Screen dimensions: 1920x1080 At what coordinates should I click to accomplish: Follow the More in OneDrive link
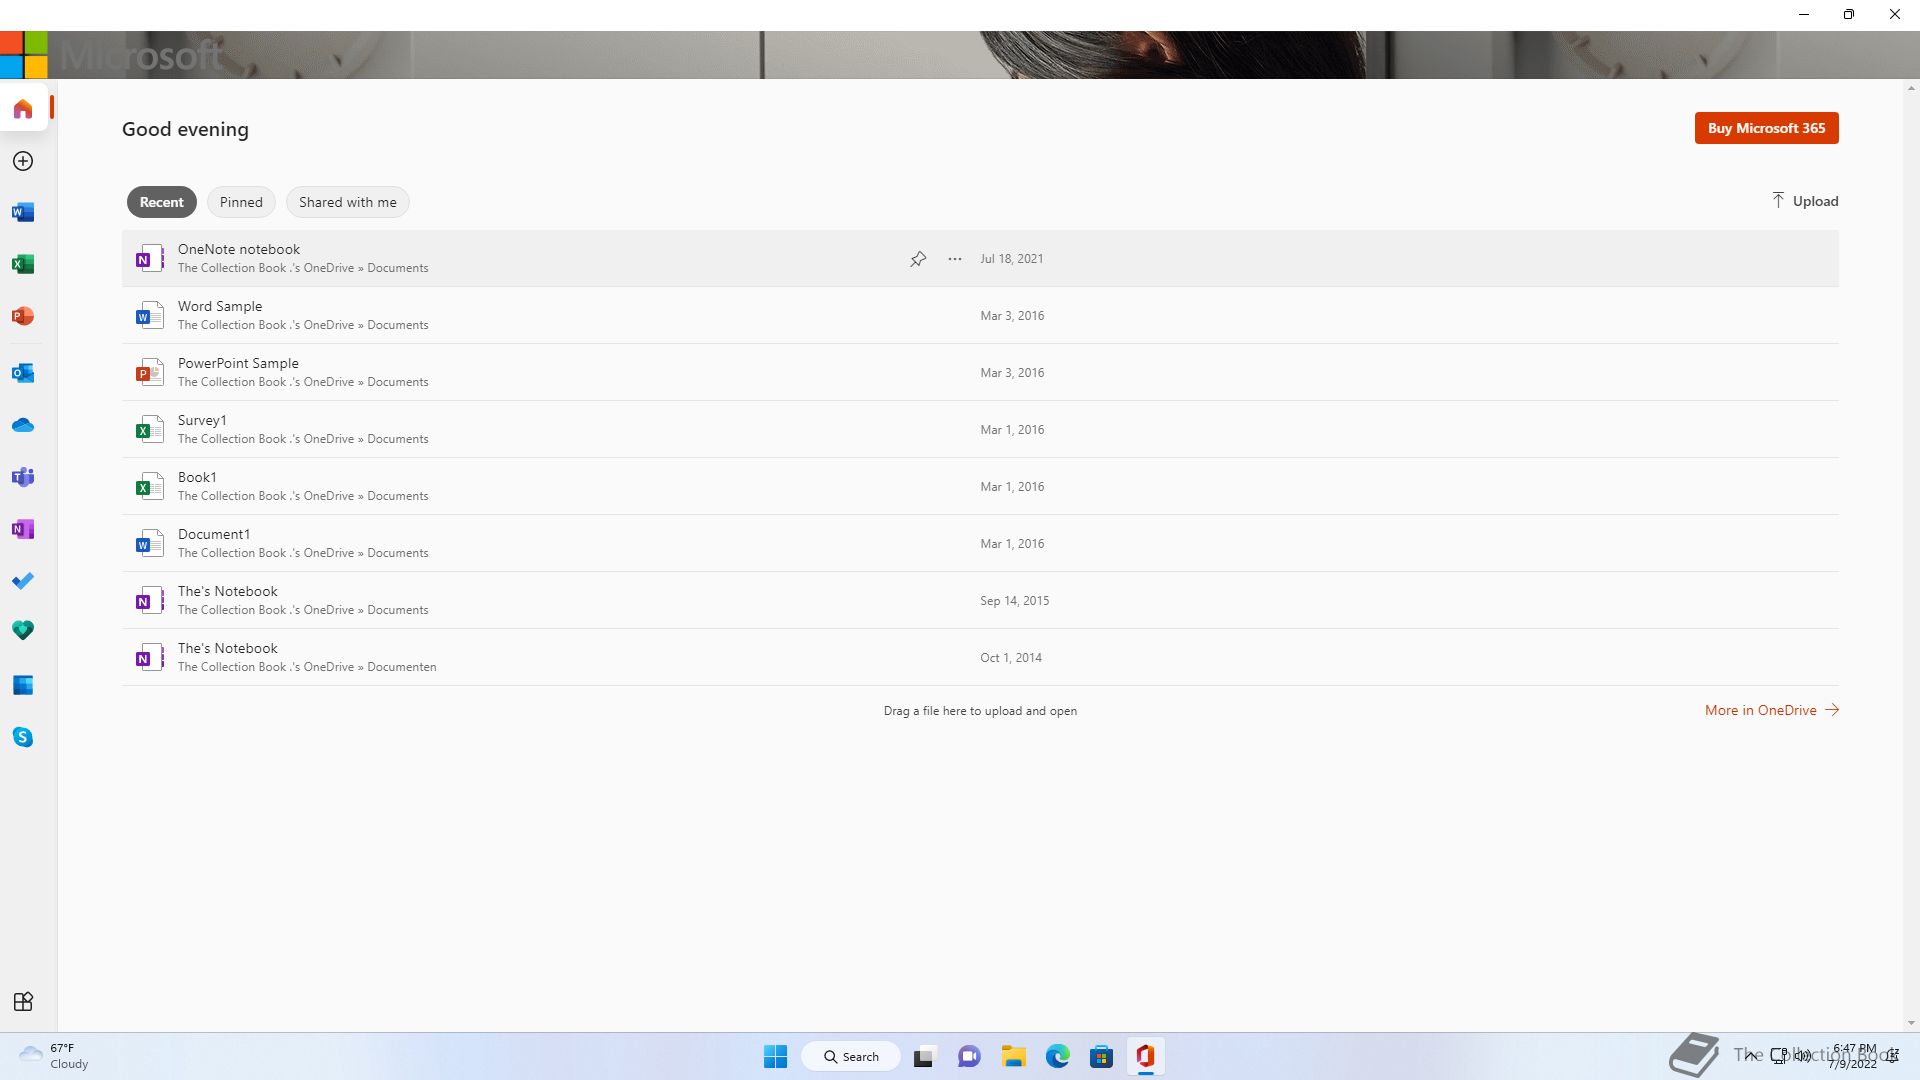[1771, 710]
